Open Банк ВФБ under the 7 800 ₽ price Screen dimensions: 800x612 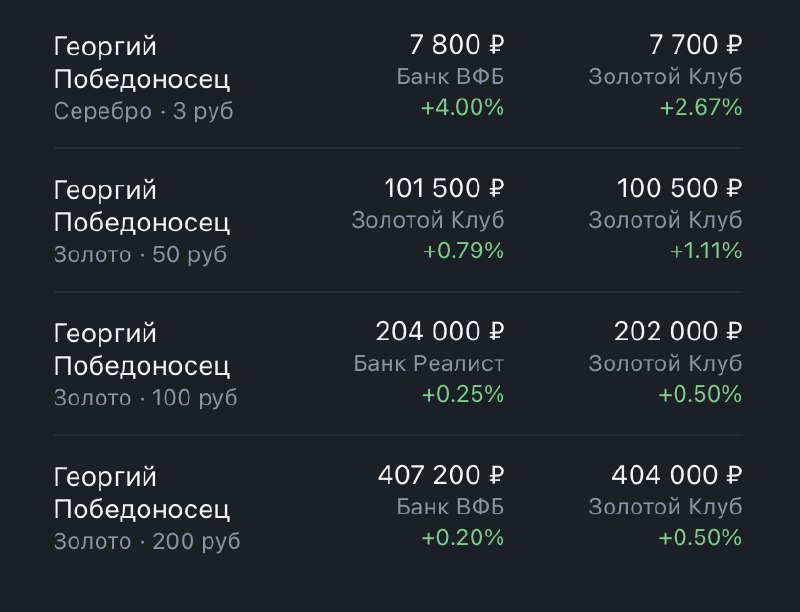click(x=450, y=77)
